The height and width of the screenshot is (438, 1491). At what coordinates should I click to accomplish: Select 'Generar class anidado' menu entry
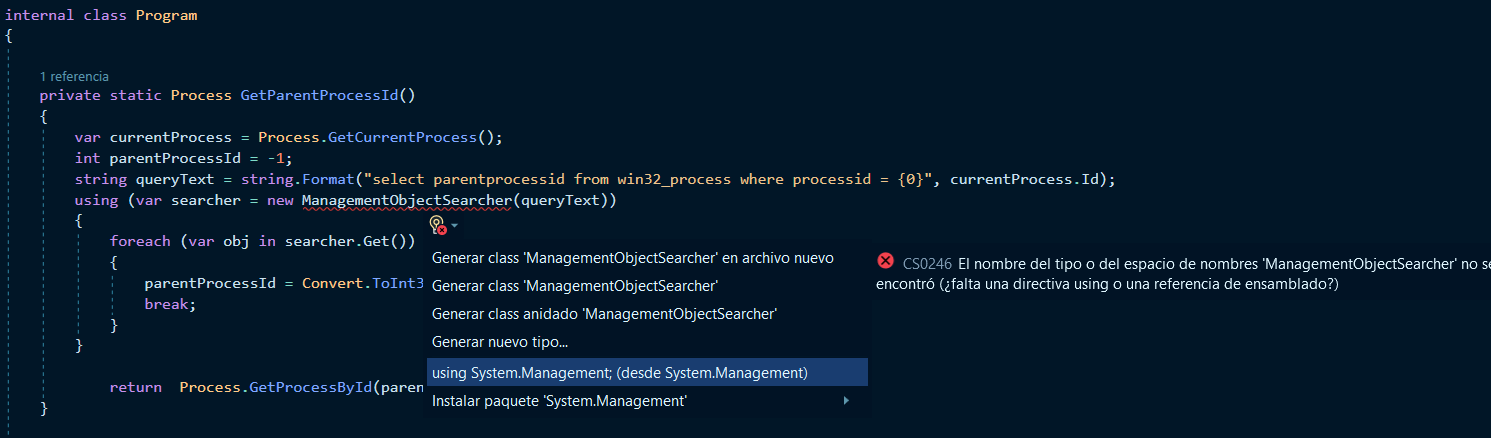pos(604,314)
